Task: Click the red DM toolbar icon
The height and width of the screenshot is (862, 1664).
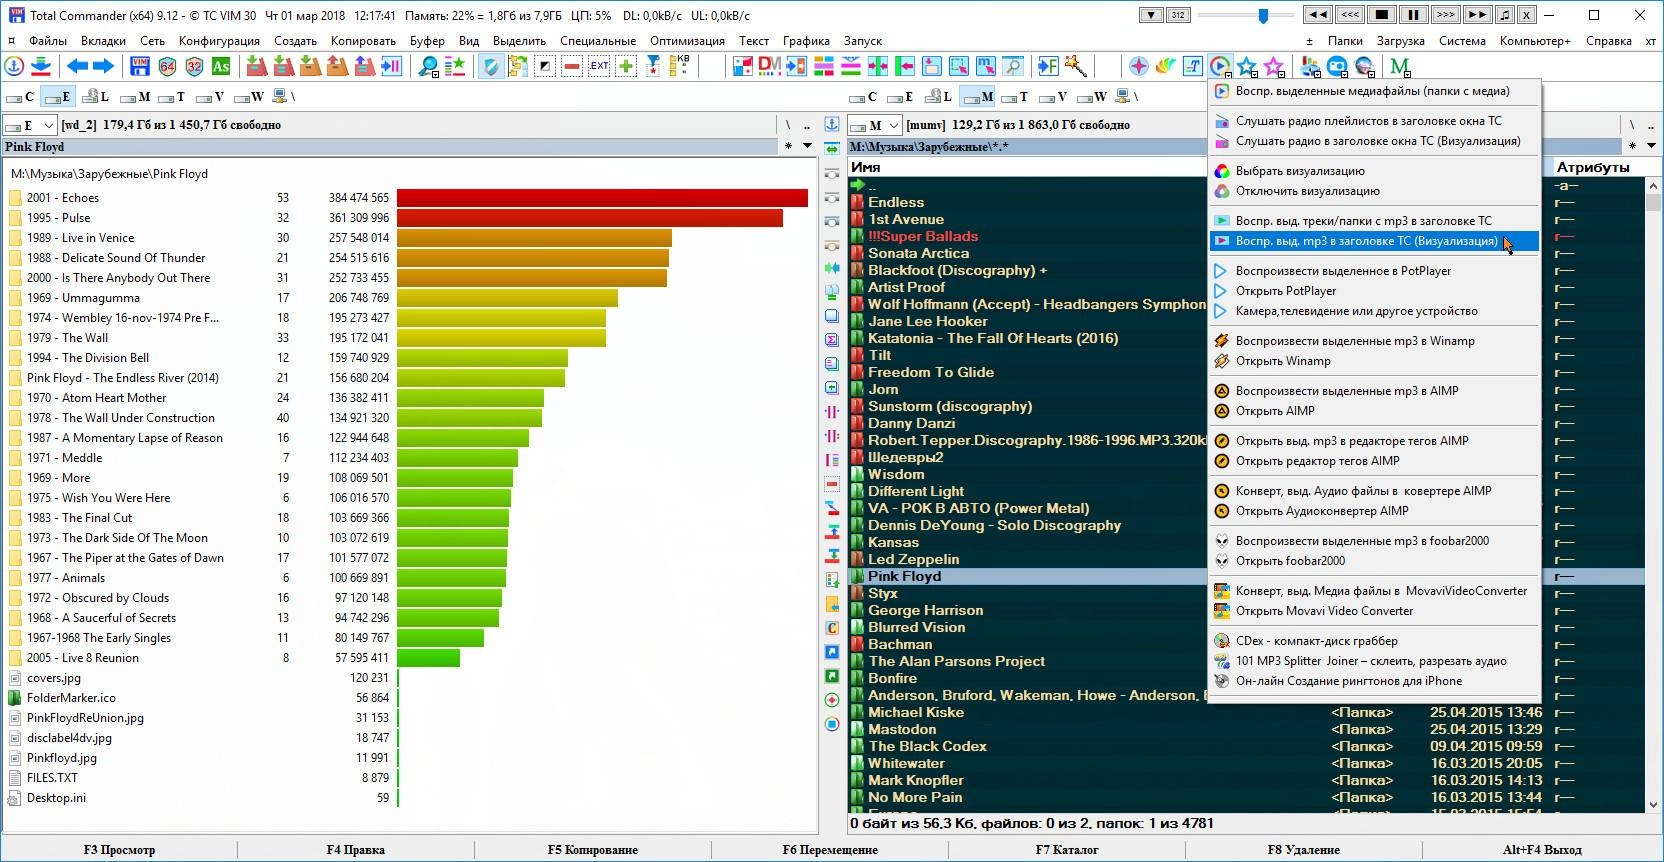Action: (769, 65)
